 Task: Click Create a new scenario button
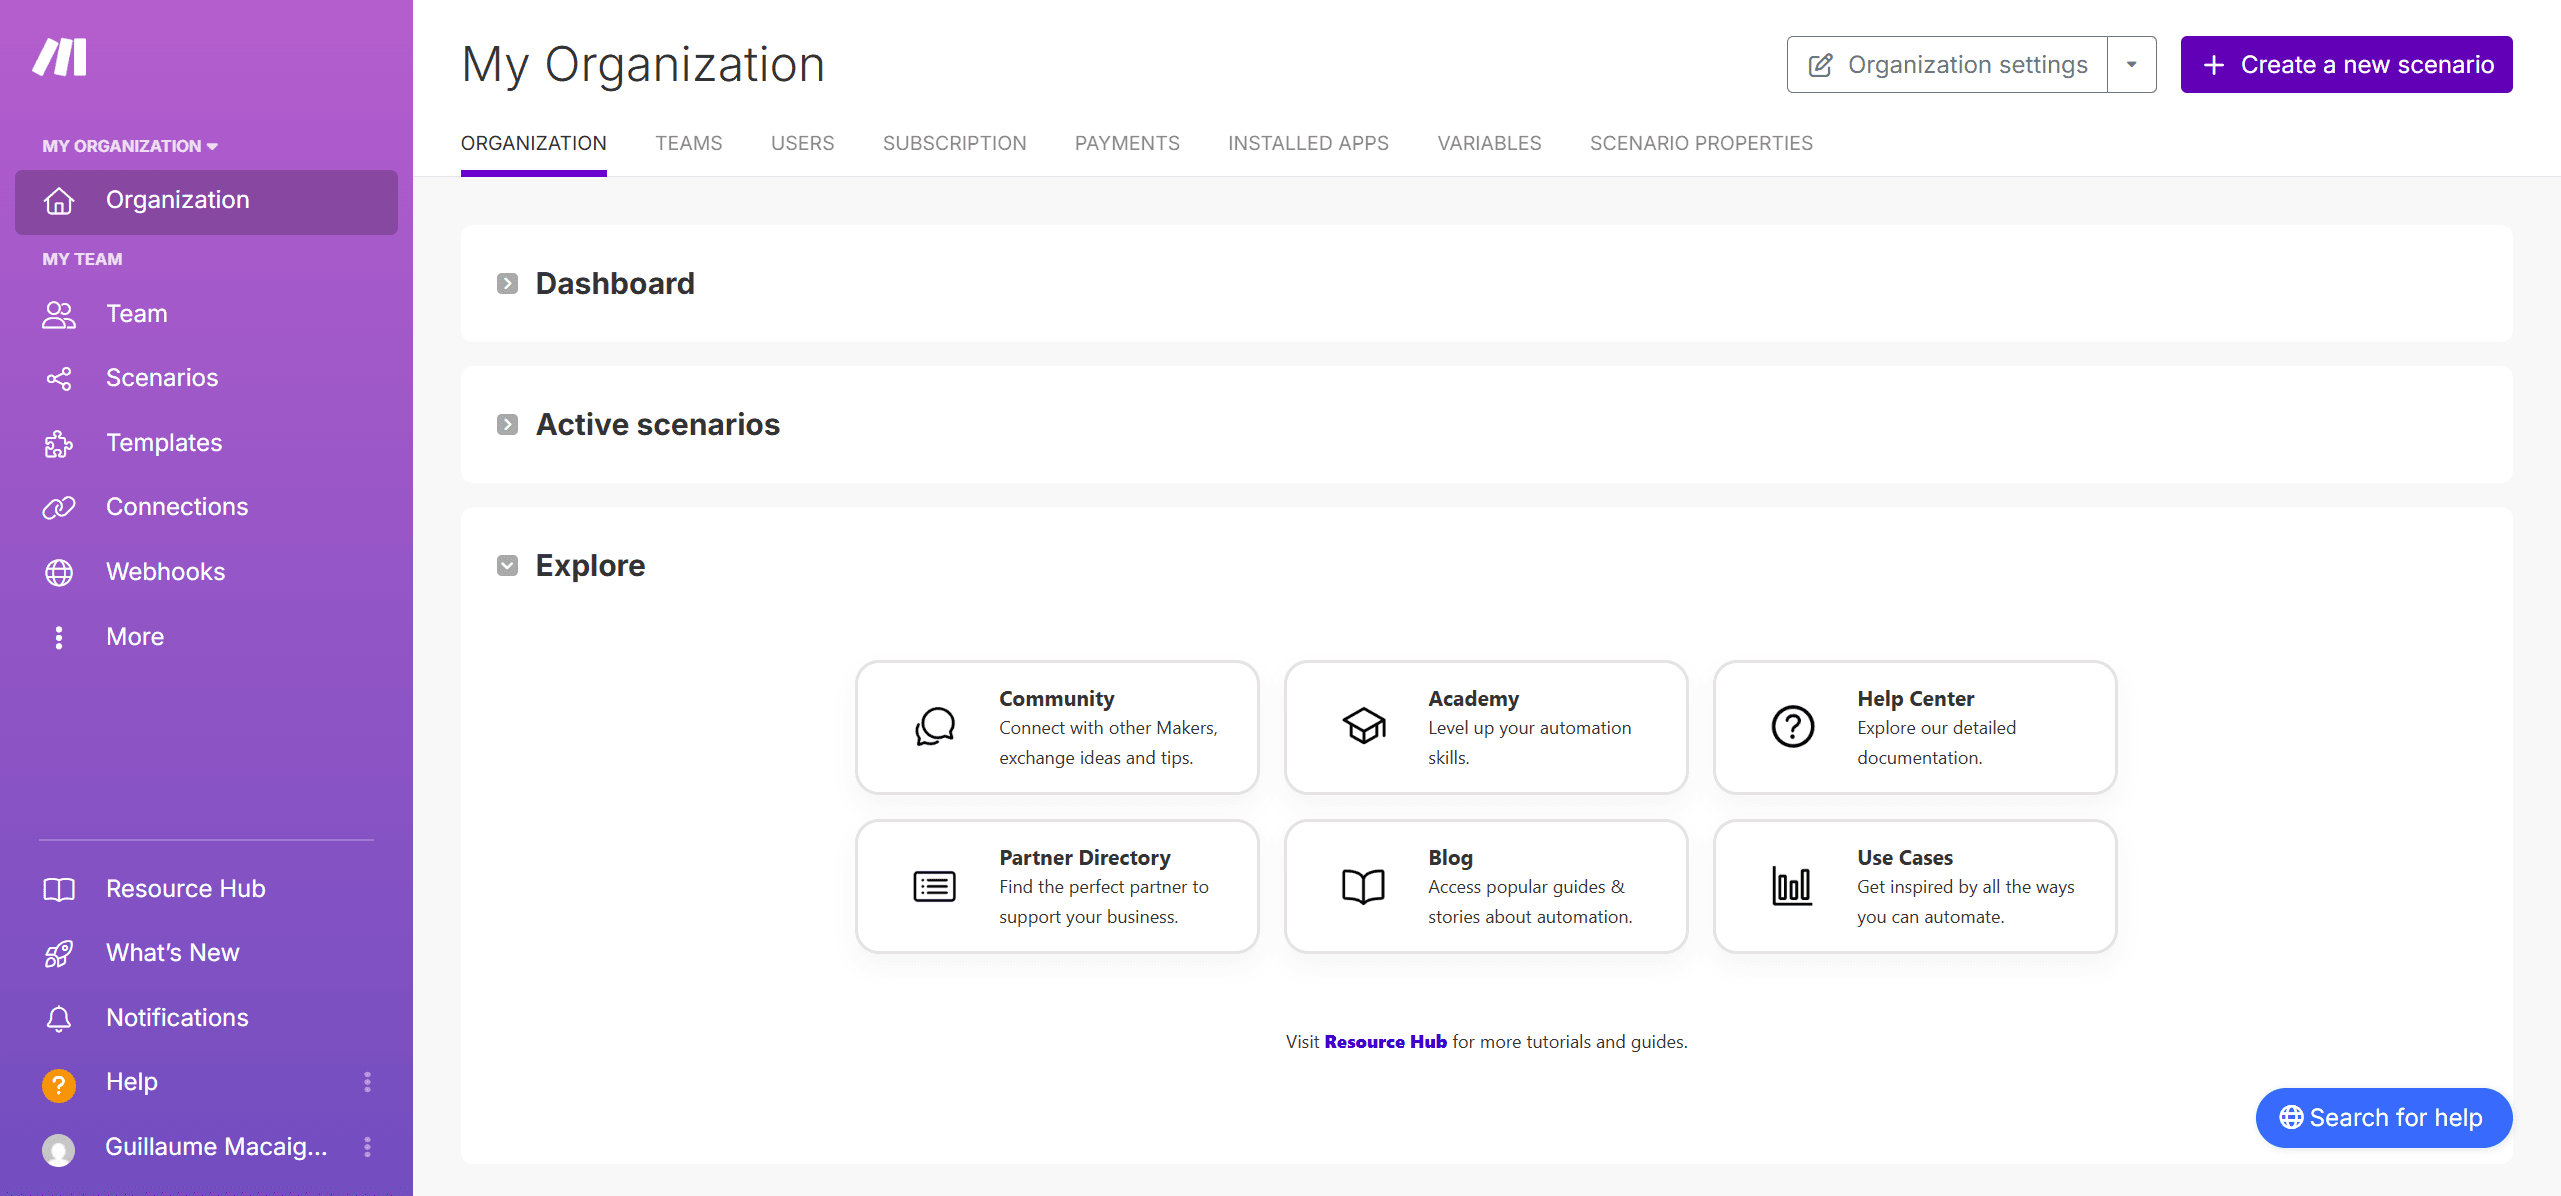coord(2346,65)
